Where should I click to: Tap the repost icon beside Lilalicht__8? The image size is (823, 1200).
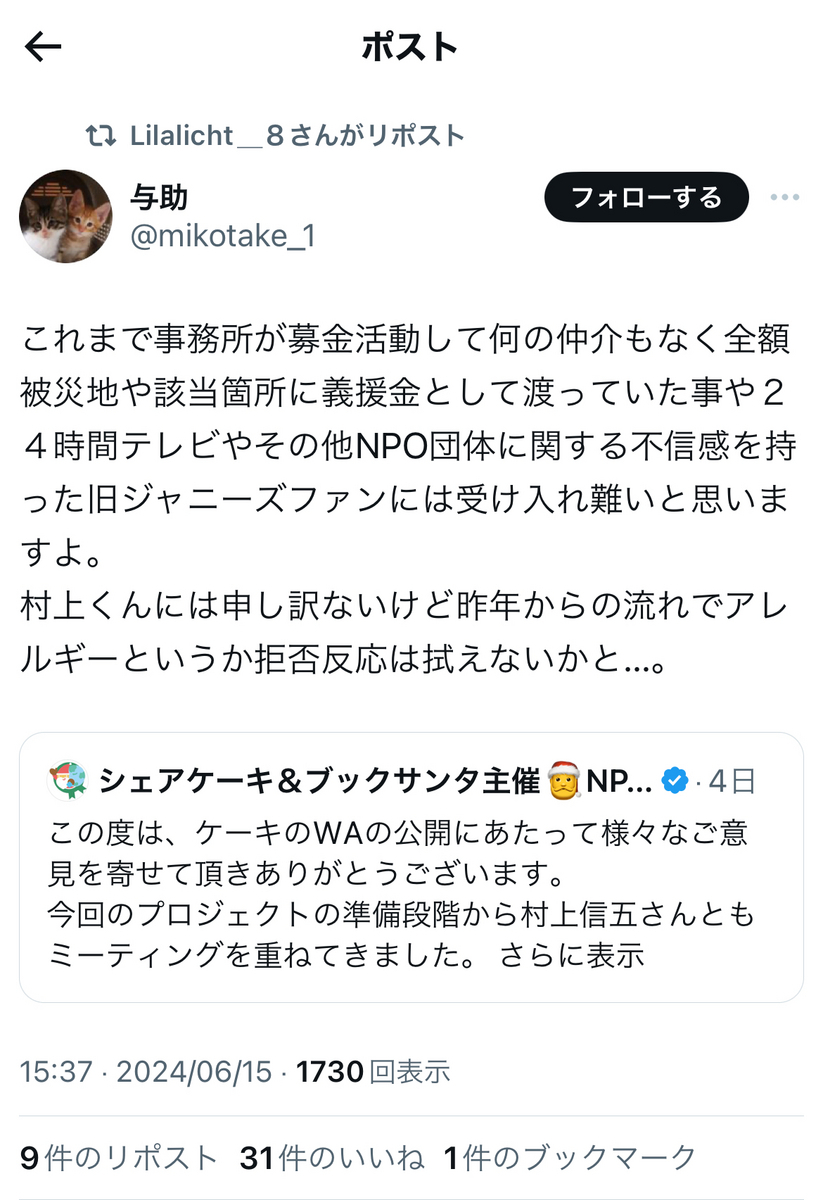(100, 135)
